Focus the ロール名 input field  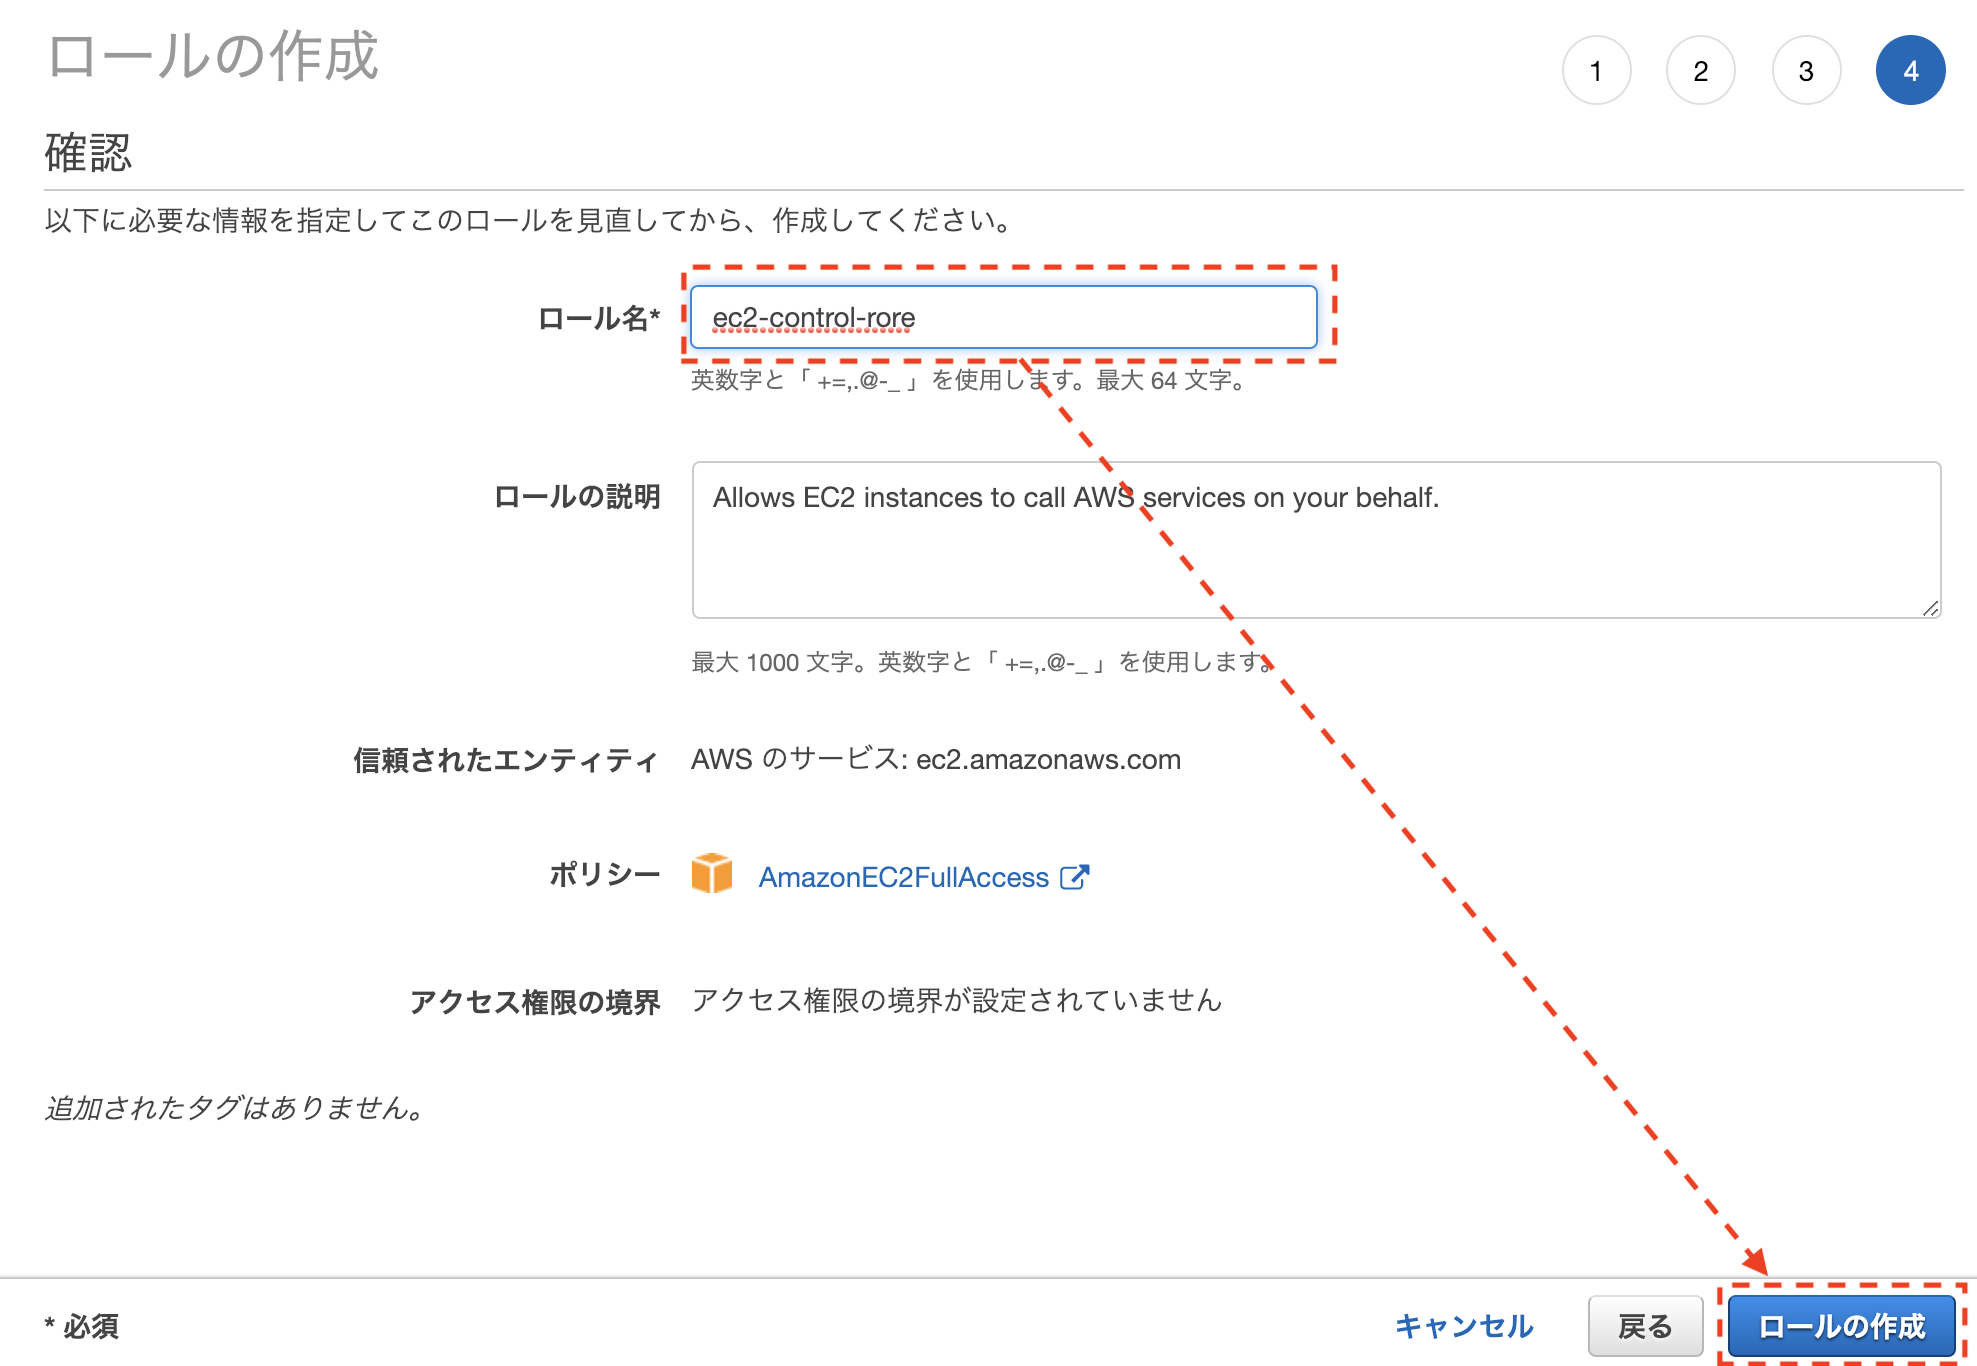point(1003,318)
